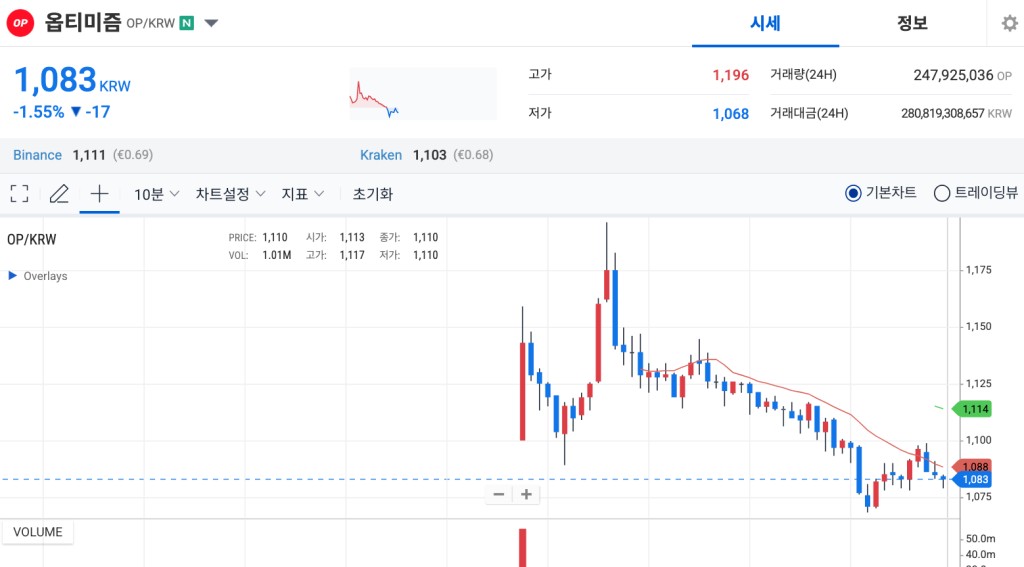This screenshot has height=567, width=1024.
Task: Switch to the 시세 tab
Action: click(x=765, y=24)
